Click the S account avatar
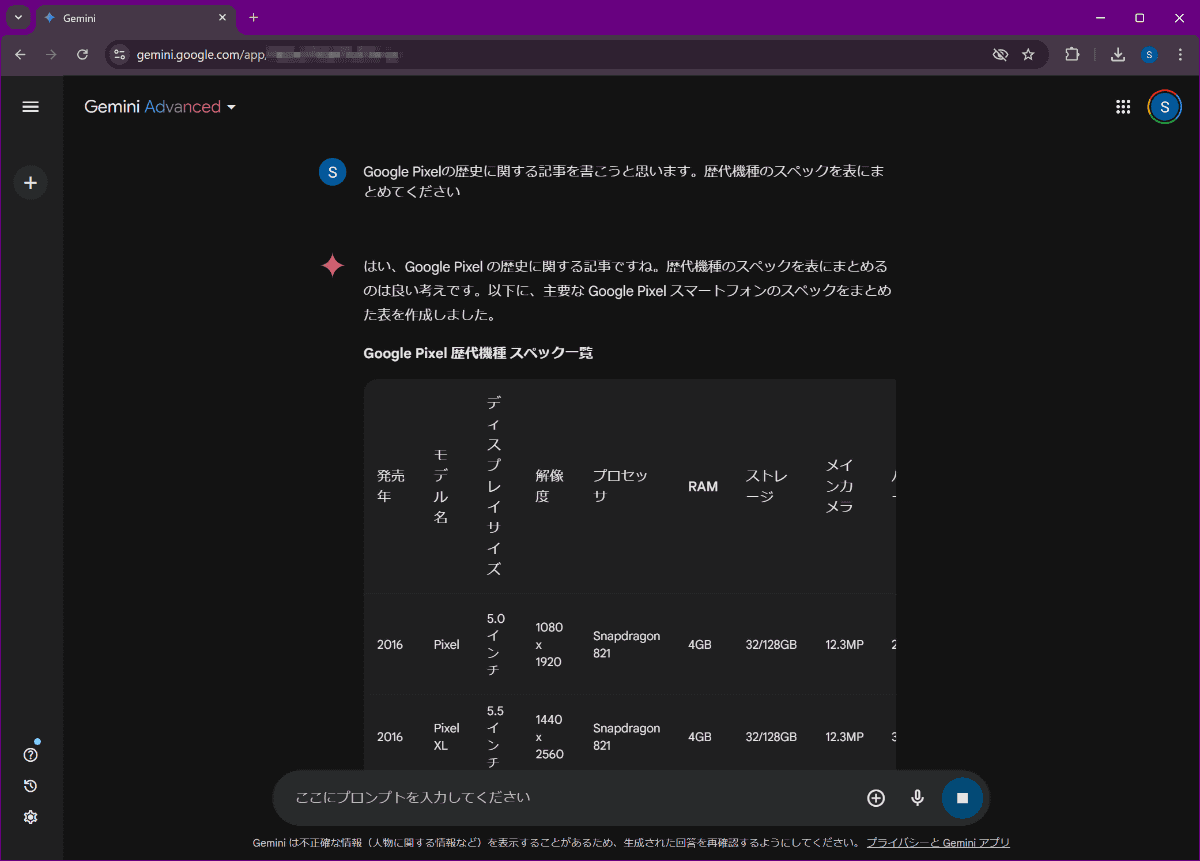Image resolution: width=1200 pixels, height=861 pixels. 1163,106
